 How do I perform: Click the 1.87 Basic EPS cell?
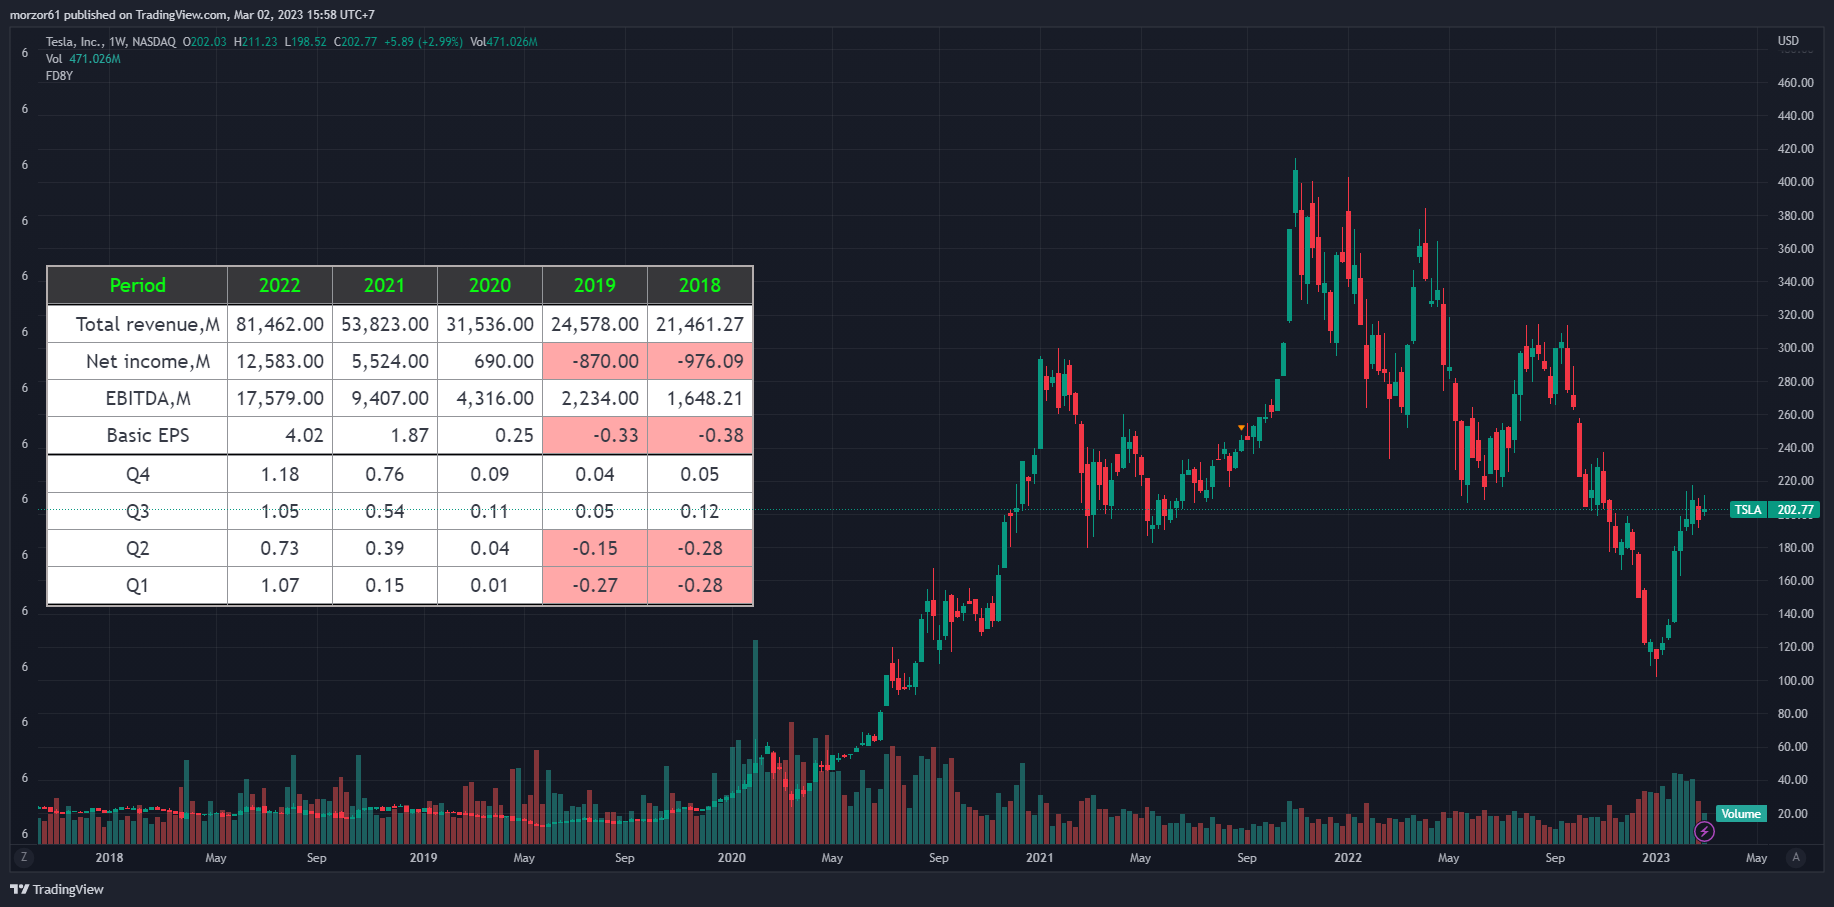[385, 435]
